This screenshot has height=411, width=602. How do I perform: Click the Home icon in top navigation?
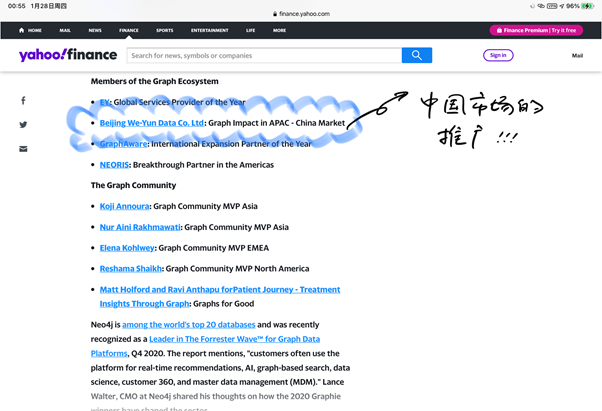(22, 30)
